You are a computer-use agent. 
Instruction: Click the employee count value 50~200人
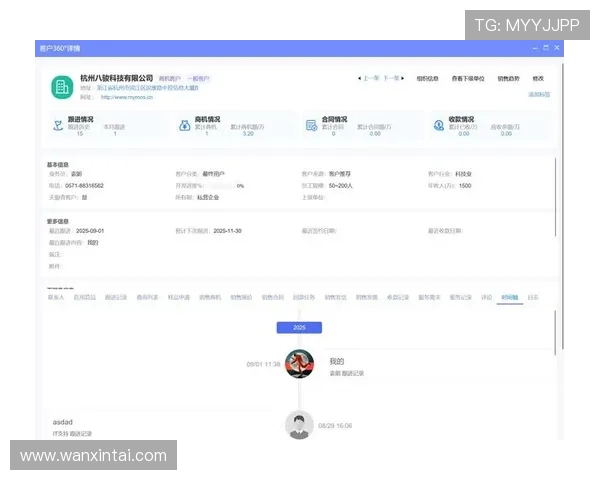click(340, 186)
